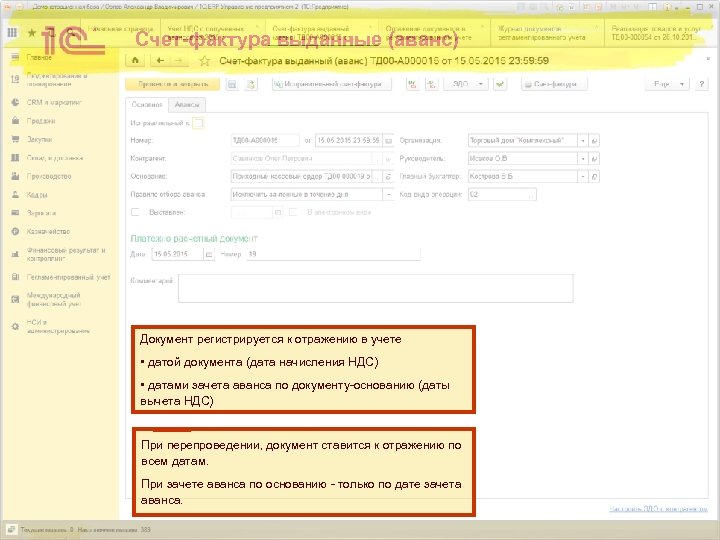Navigate back with the left arrow
This screenshot has height=540, width=720.
point(160,60)
